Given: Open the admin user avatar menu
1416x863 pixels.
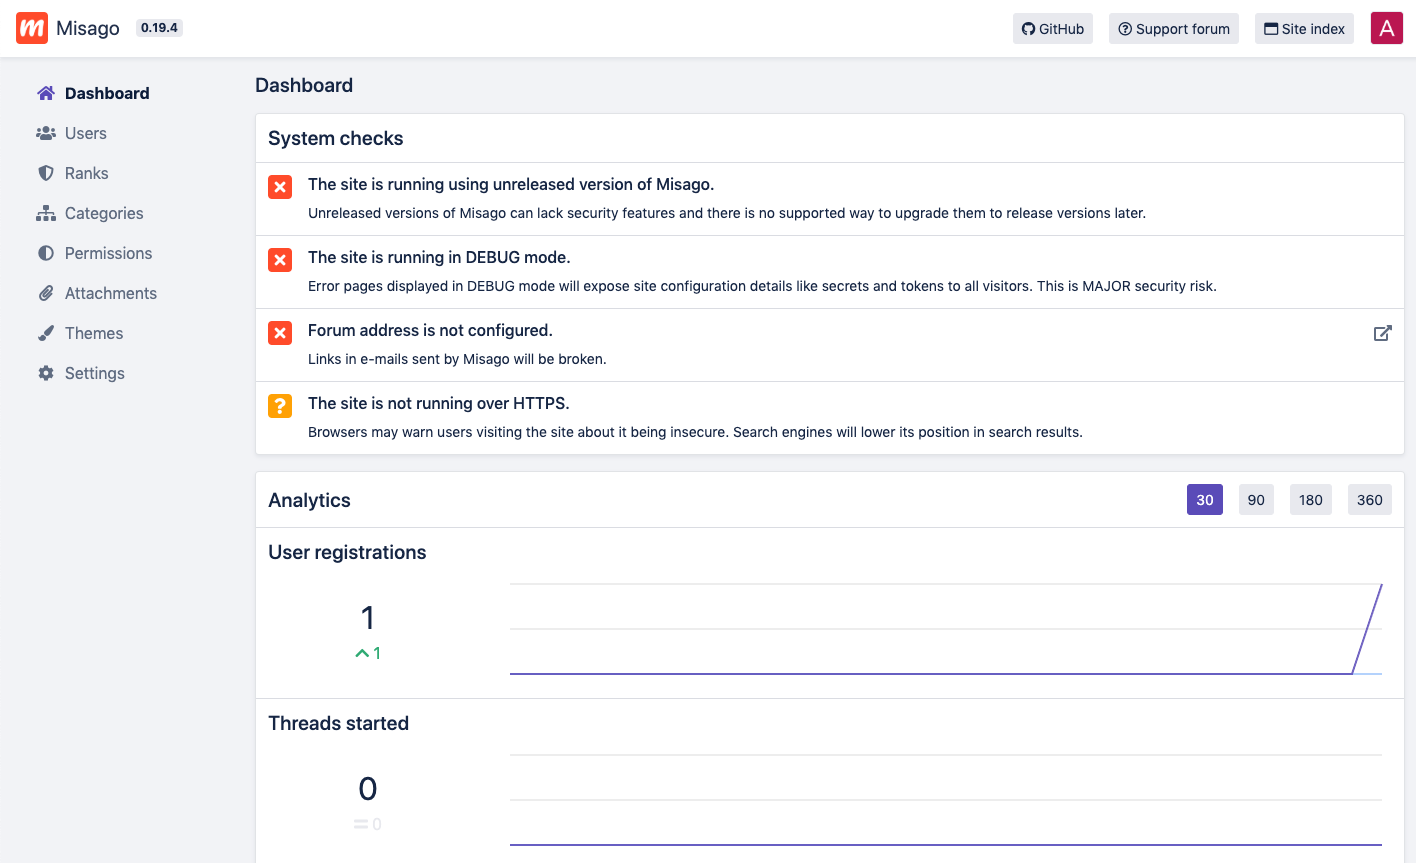Looking at the screenshot, I should 1386,28.
